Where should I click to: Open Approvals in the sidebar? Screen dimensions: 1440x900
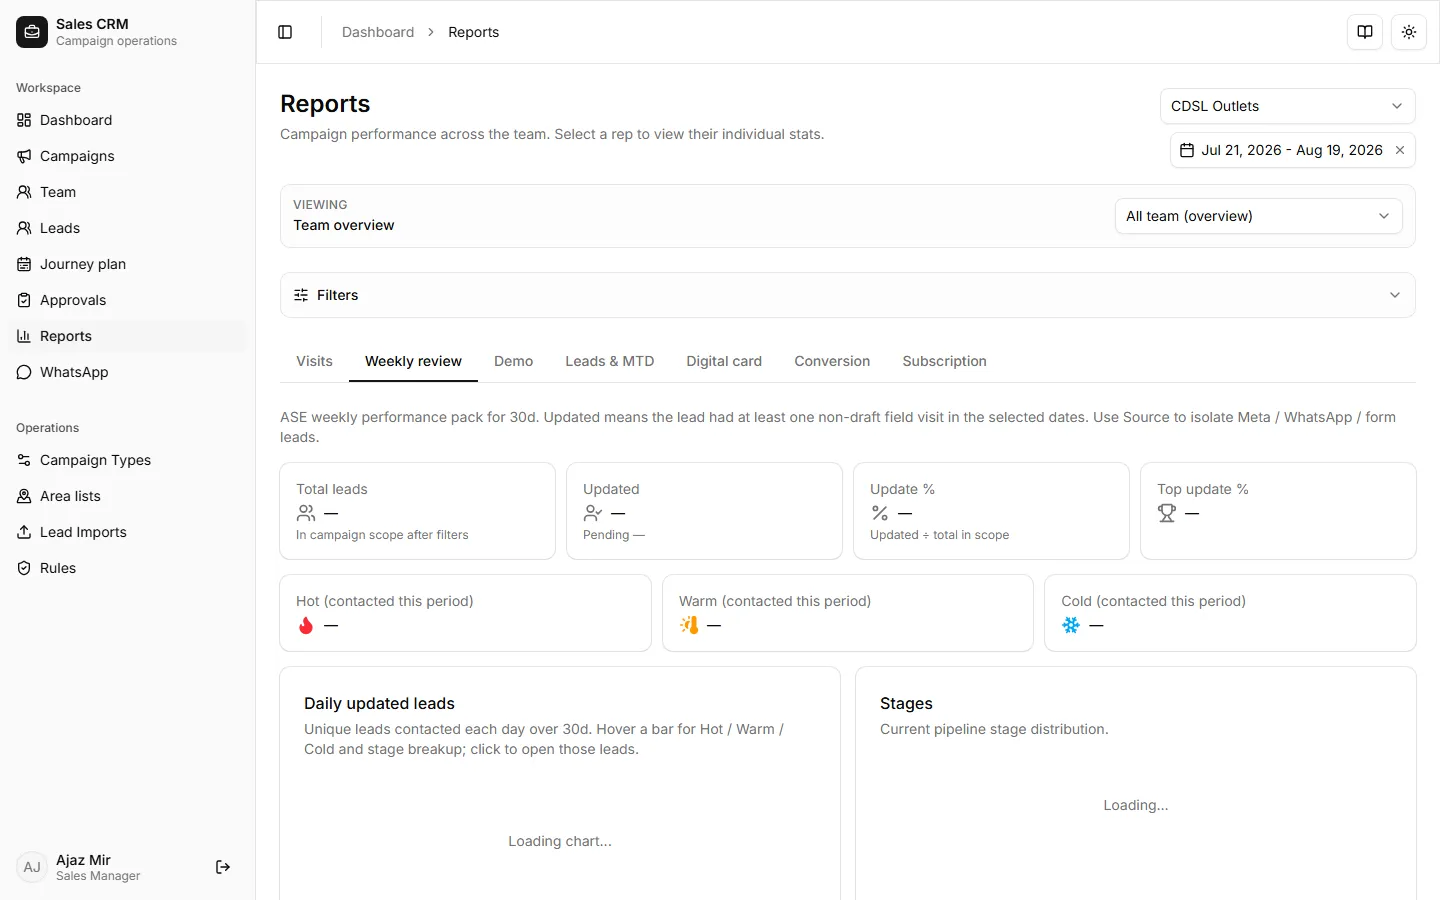(x=127, y=300)
